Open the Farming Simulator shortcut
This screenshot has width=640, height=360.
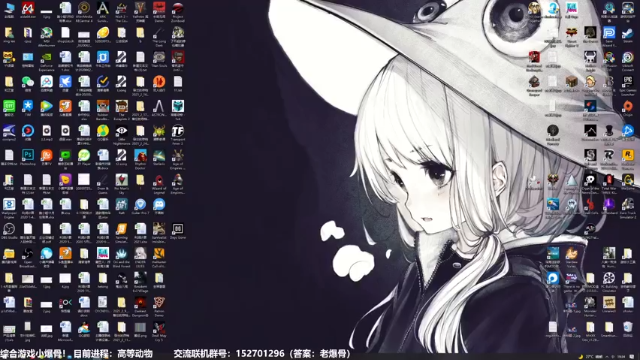pos(122,232)
